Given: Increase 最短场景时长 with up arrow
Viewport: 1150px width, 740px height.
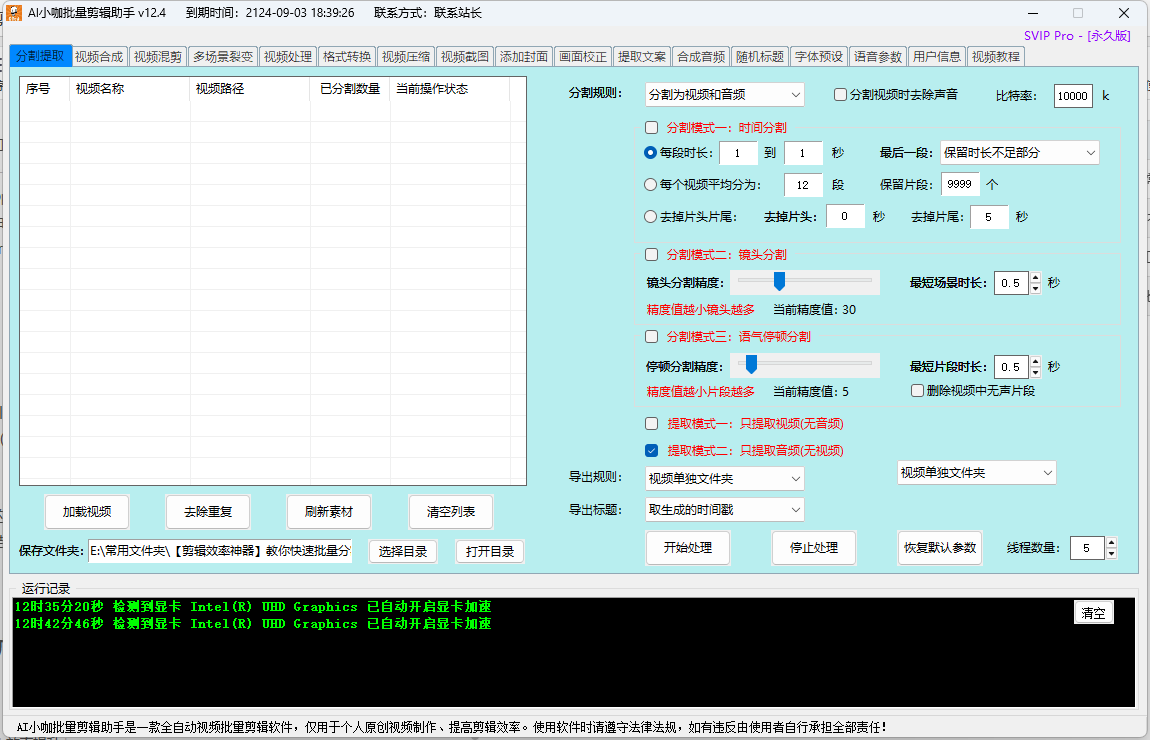Looking at the screenshot, I should [x=1035, y=277].
